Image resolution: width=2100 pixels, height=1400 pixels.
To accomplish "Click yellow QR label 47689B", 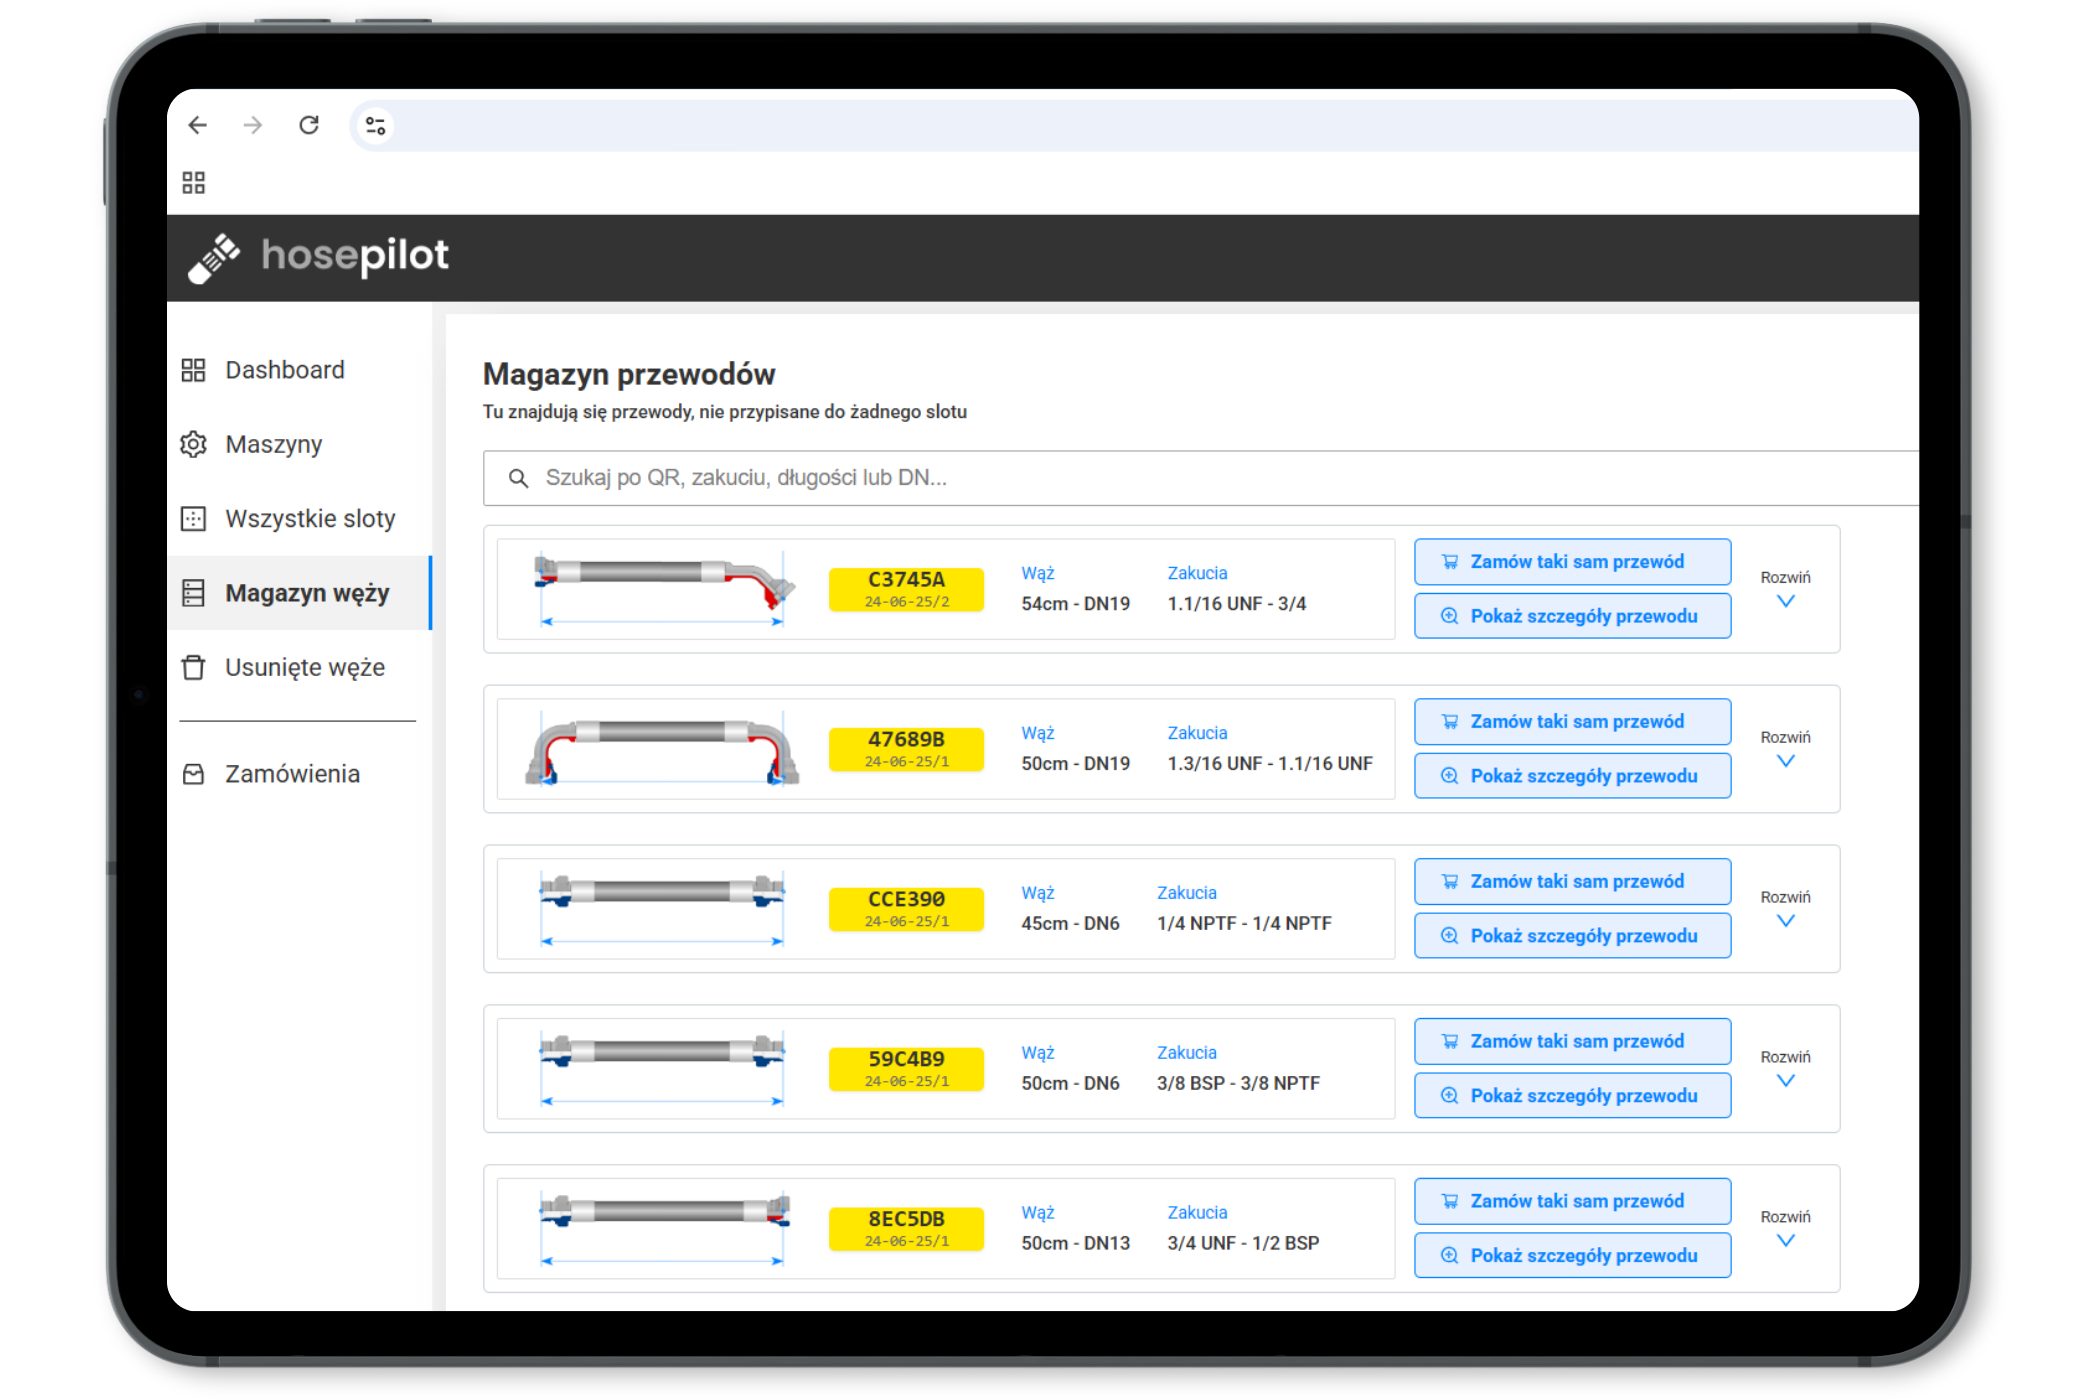I will coord(906,749).
